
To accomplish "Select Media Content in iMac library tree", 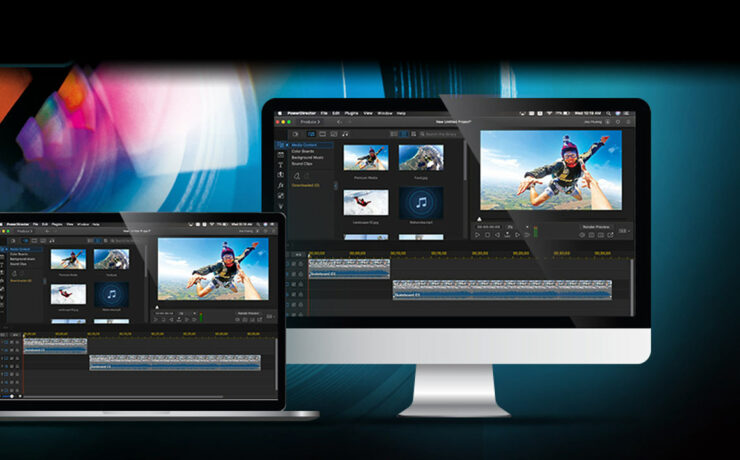I will click(304, 145).
